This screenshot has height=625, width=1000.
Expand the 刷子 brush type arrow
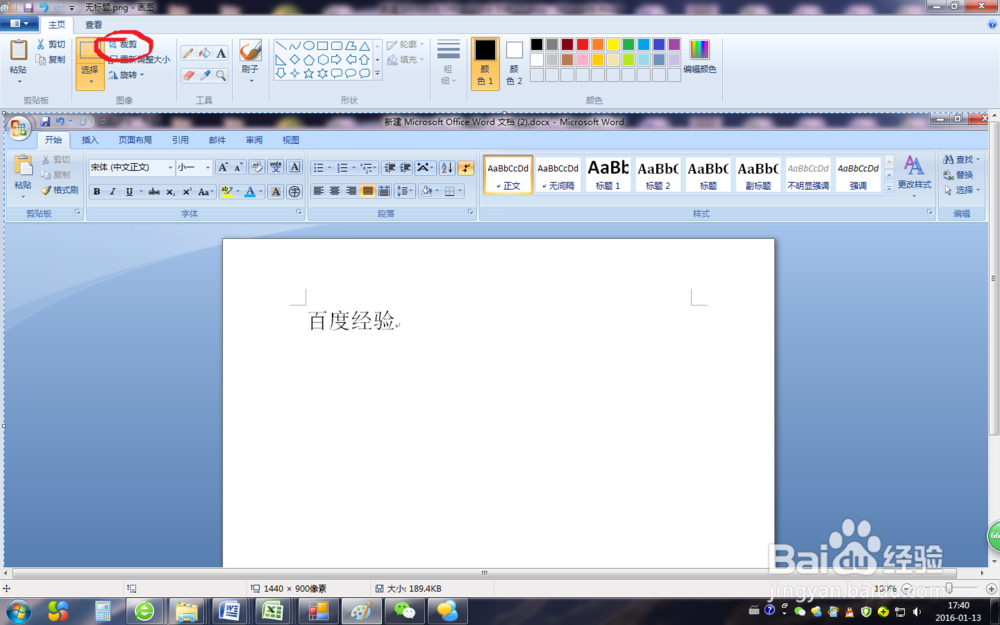click(x=251, y=81)
